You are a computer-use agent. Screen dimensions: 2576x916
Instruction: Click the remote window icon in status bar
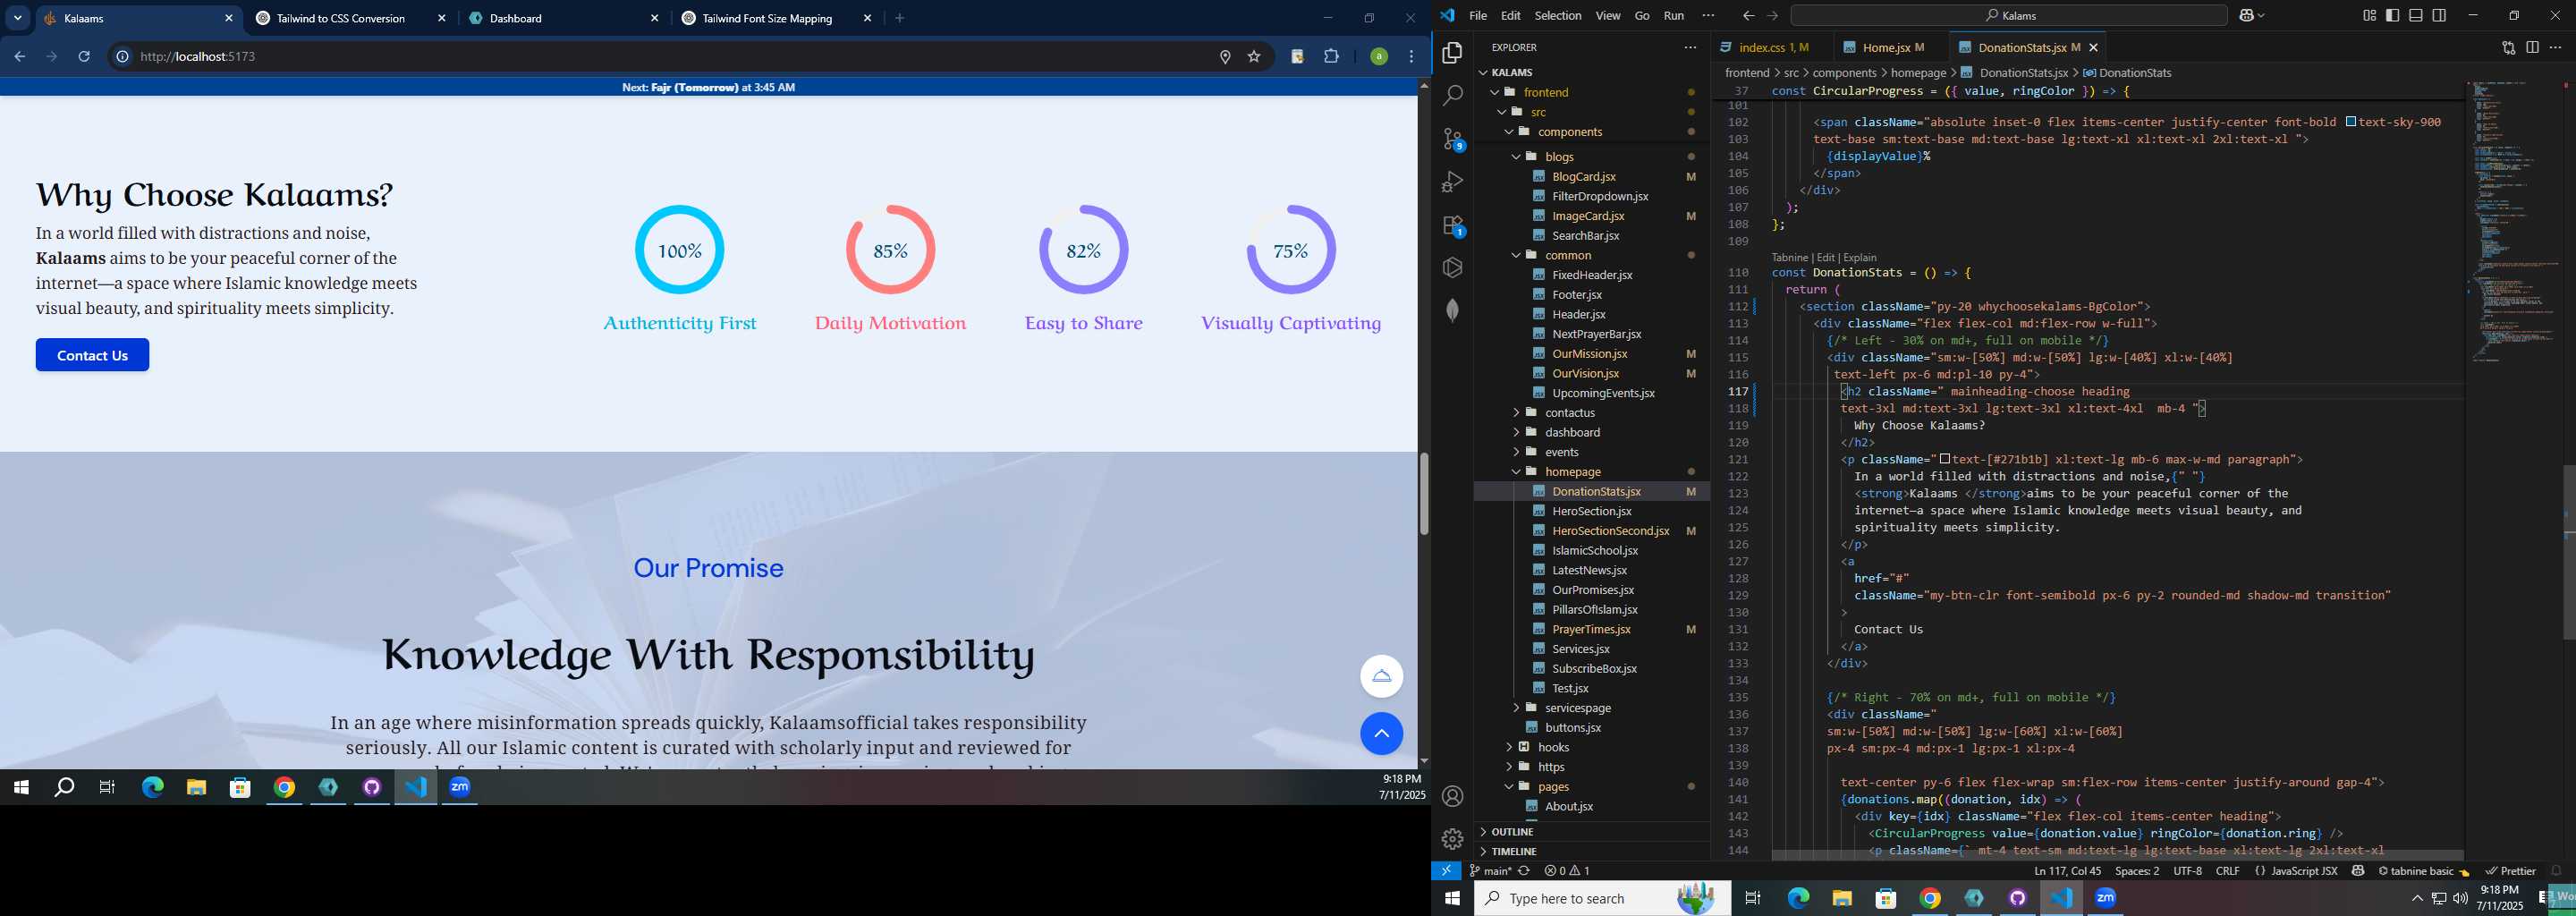point(1446,871)
